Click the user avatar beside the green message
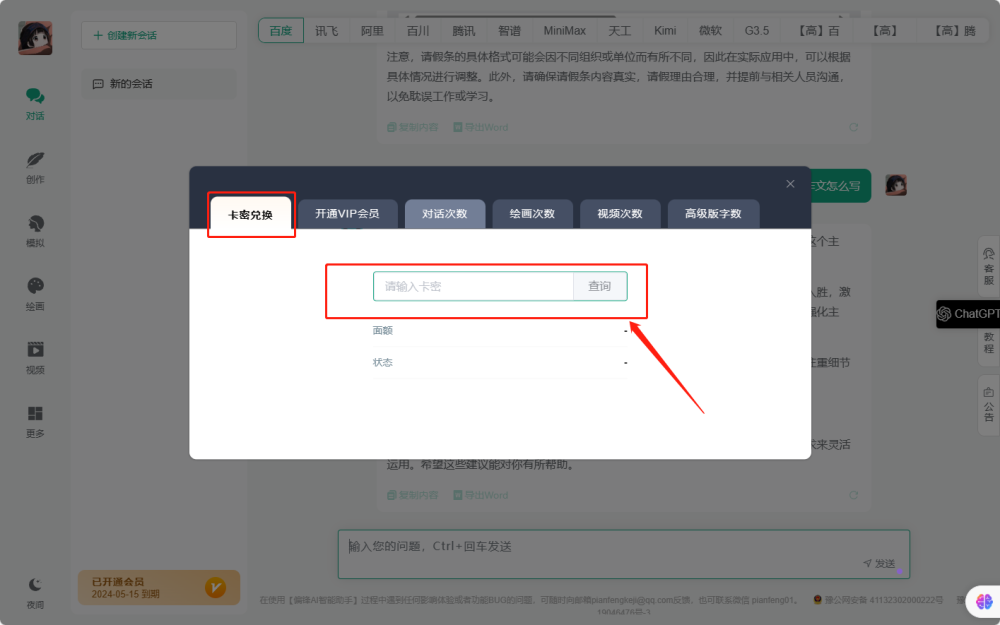This screenshot has height=625, width=1000. pos(896,185)
